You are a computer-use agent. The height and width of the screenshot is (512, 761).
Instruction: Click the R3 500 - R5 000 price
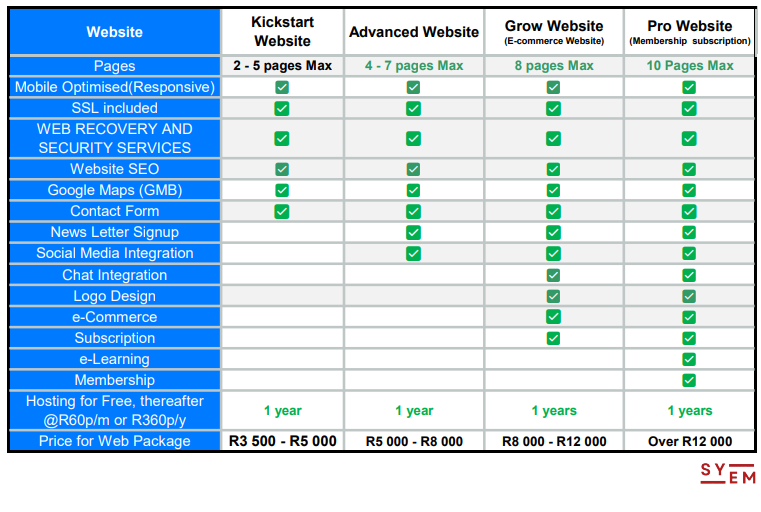(282, 441)
